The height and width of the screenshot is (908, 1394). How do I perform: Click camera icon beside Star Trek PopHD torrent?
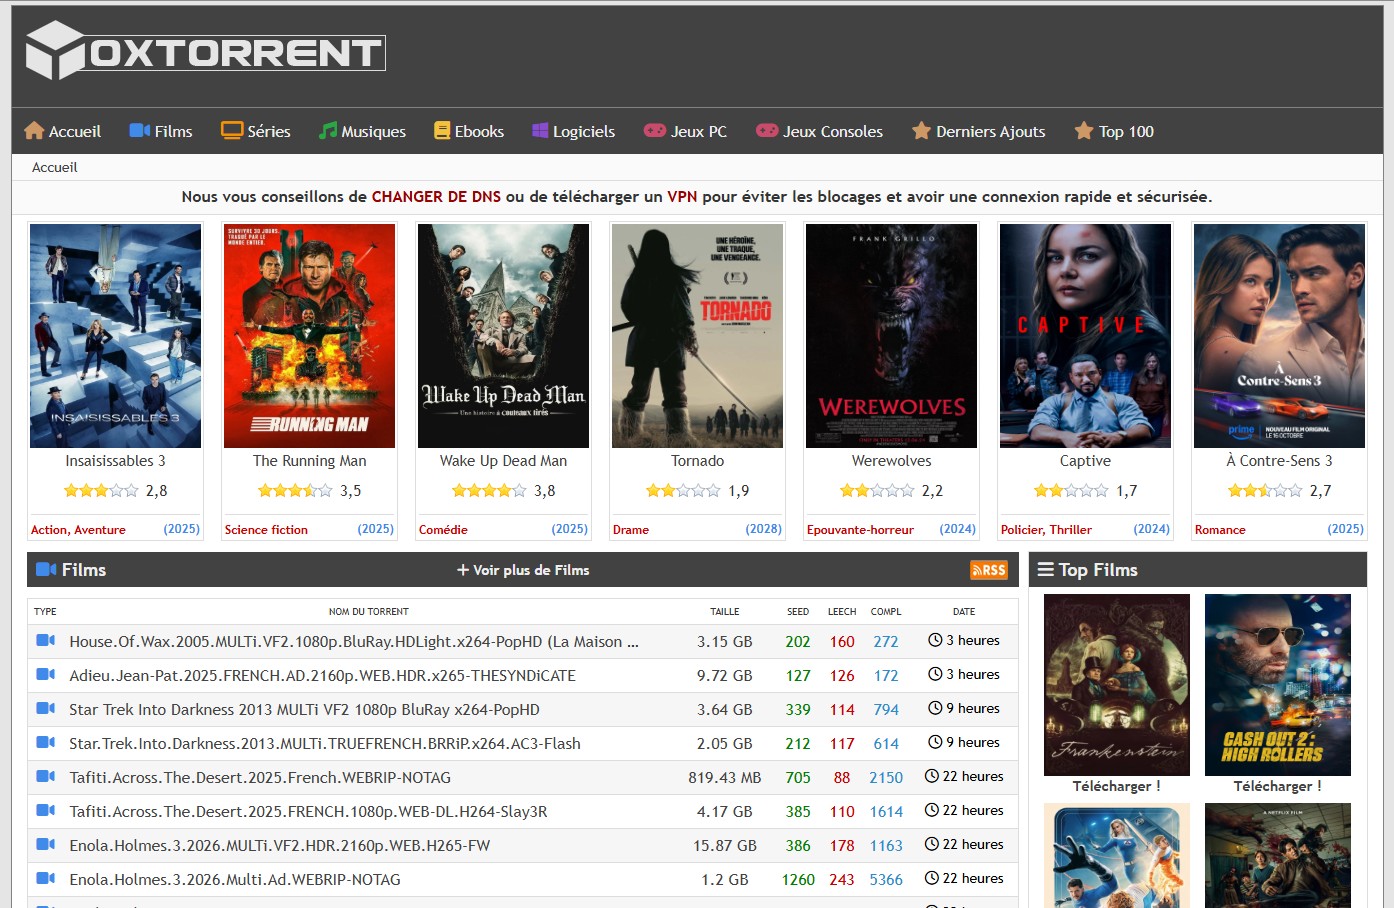pyautogui.click(x=46, y=708)
